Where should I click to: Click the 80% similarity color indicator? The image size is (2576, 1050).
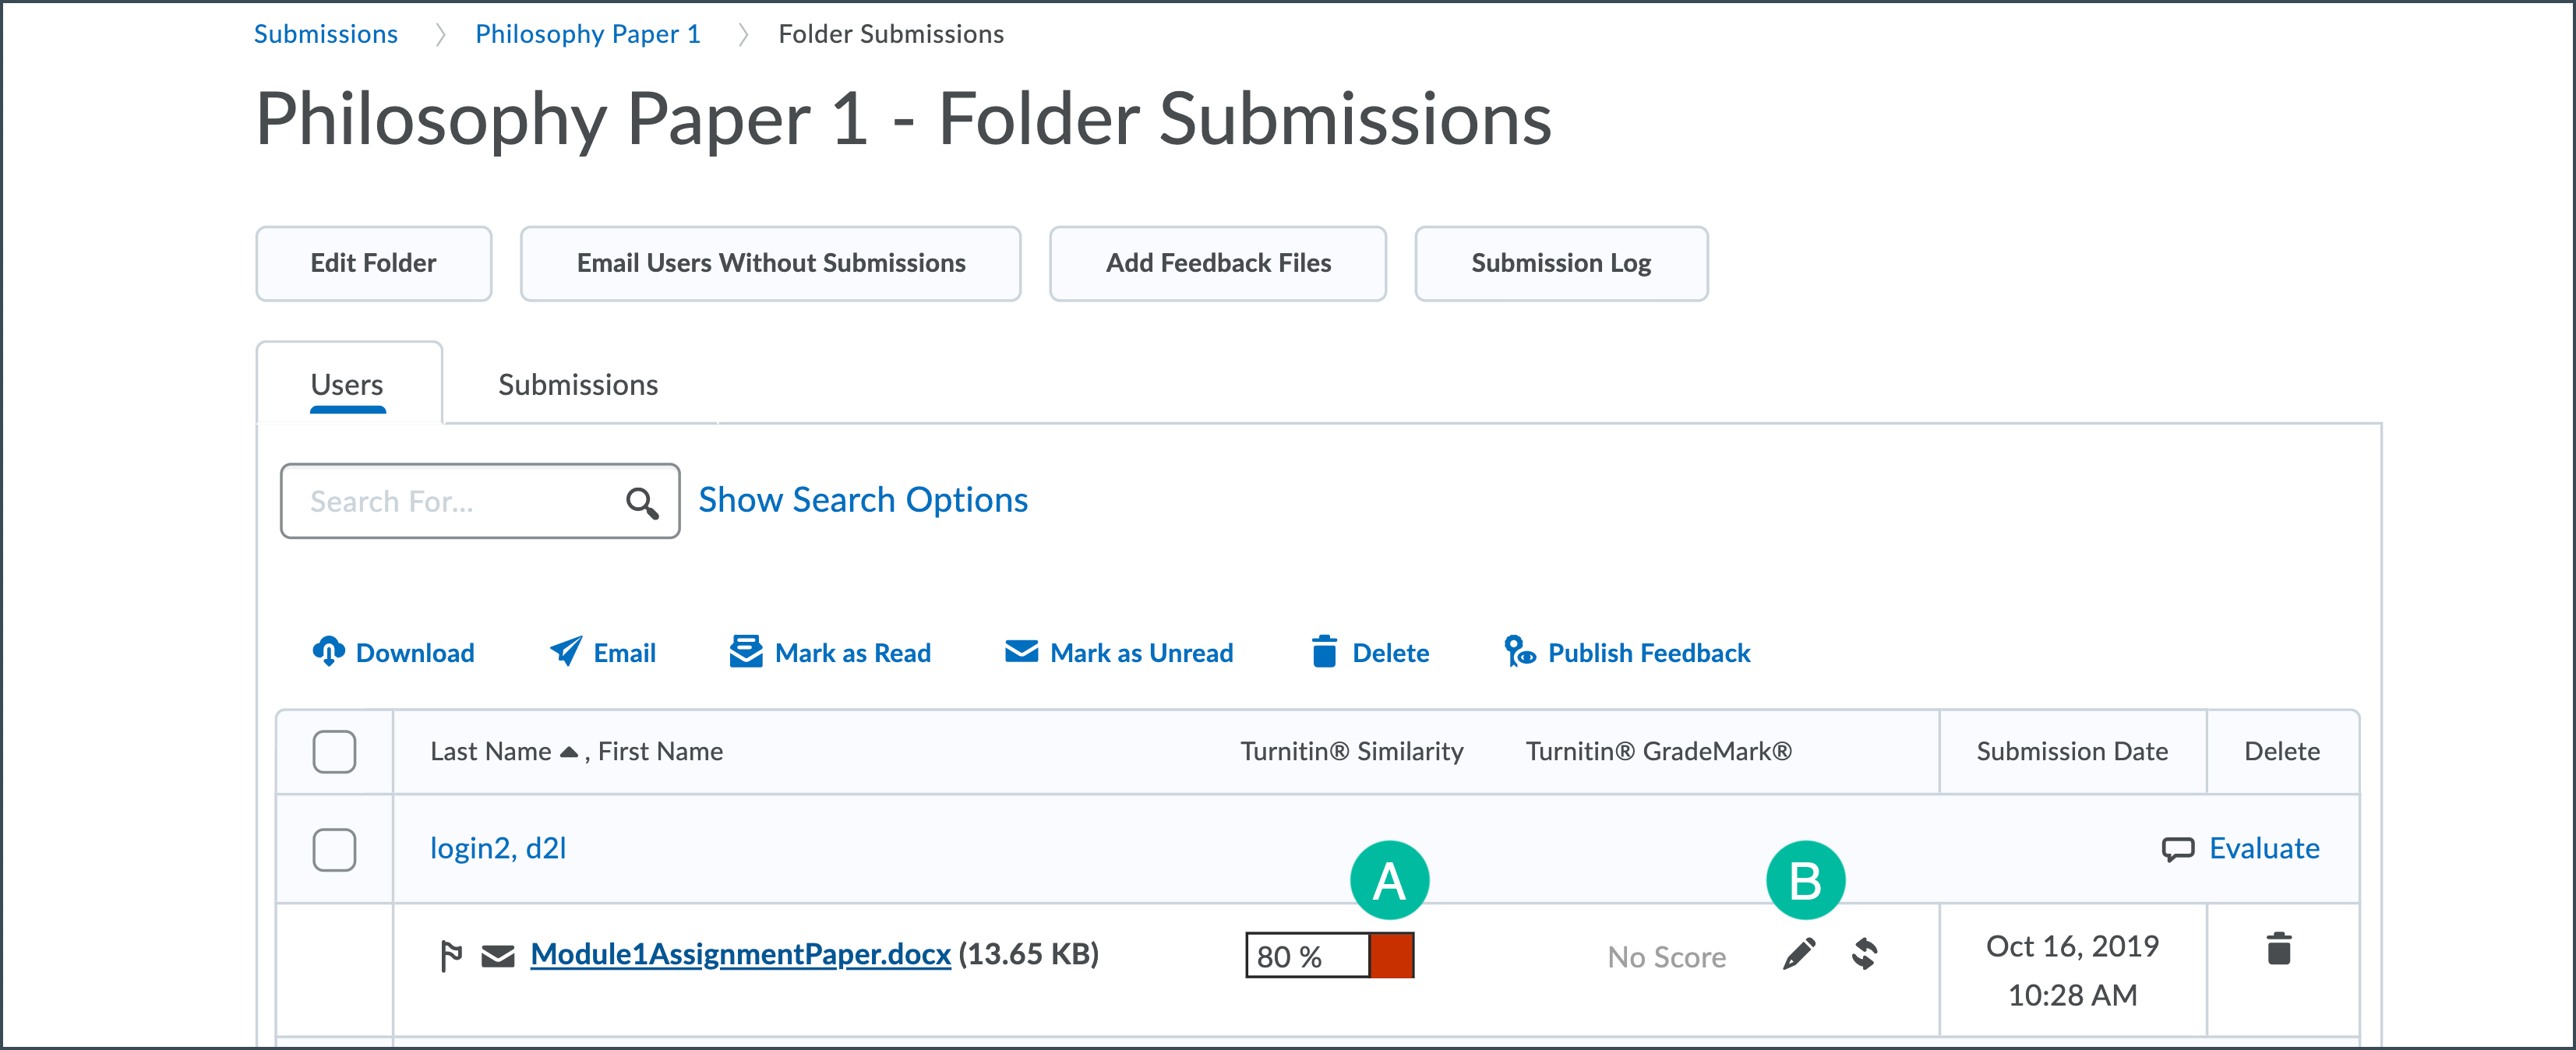(x=1391, y=956)
